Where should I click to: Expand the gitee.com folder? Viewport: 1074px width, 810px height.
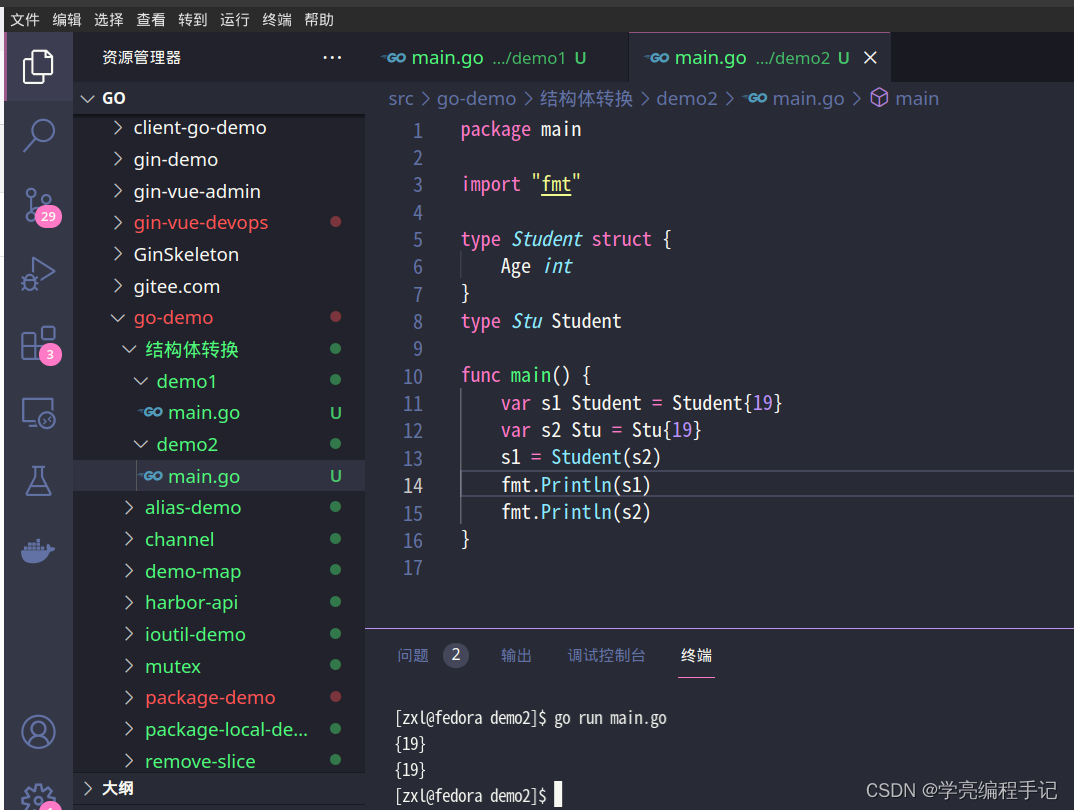pyautogui.click(x=218, y=286)
